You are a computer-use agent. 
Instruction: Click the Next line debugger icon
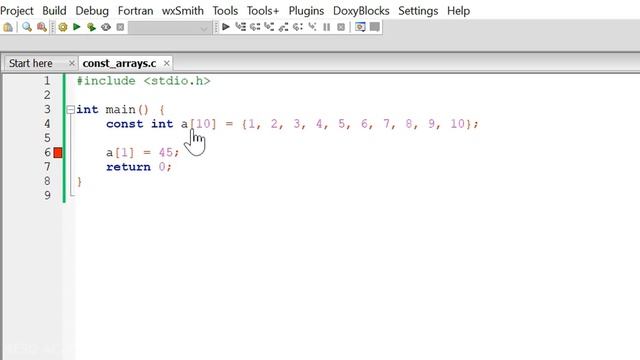pos(255,27)
